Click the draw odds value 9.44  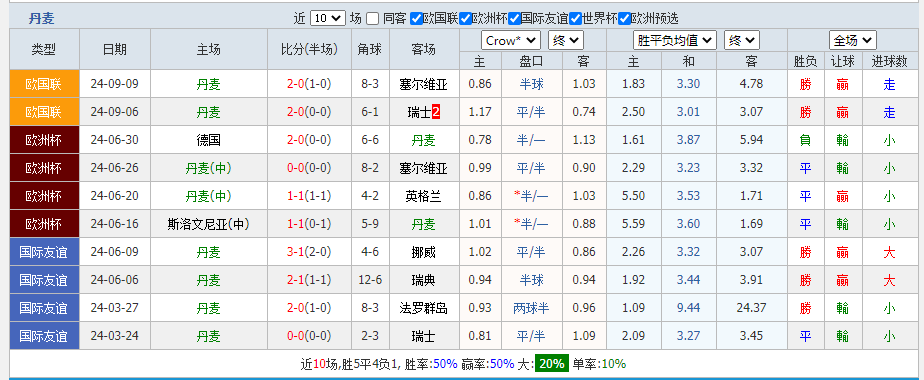(x=688, y=308)
